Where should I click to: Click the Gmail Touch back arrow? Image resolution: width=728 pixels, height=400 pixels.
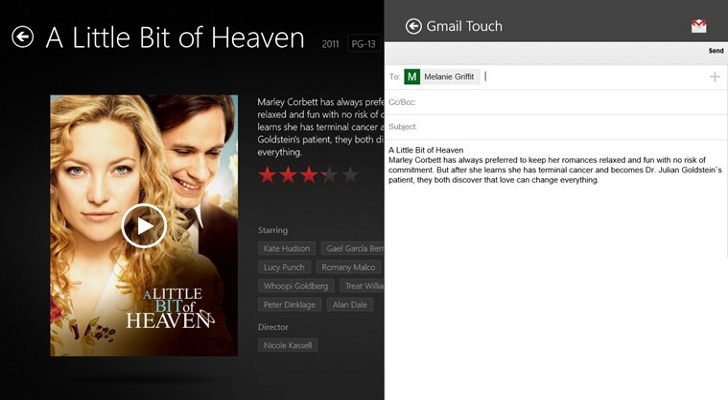(x=413, y=26)
